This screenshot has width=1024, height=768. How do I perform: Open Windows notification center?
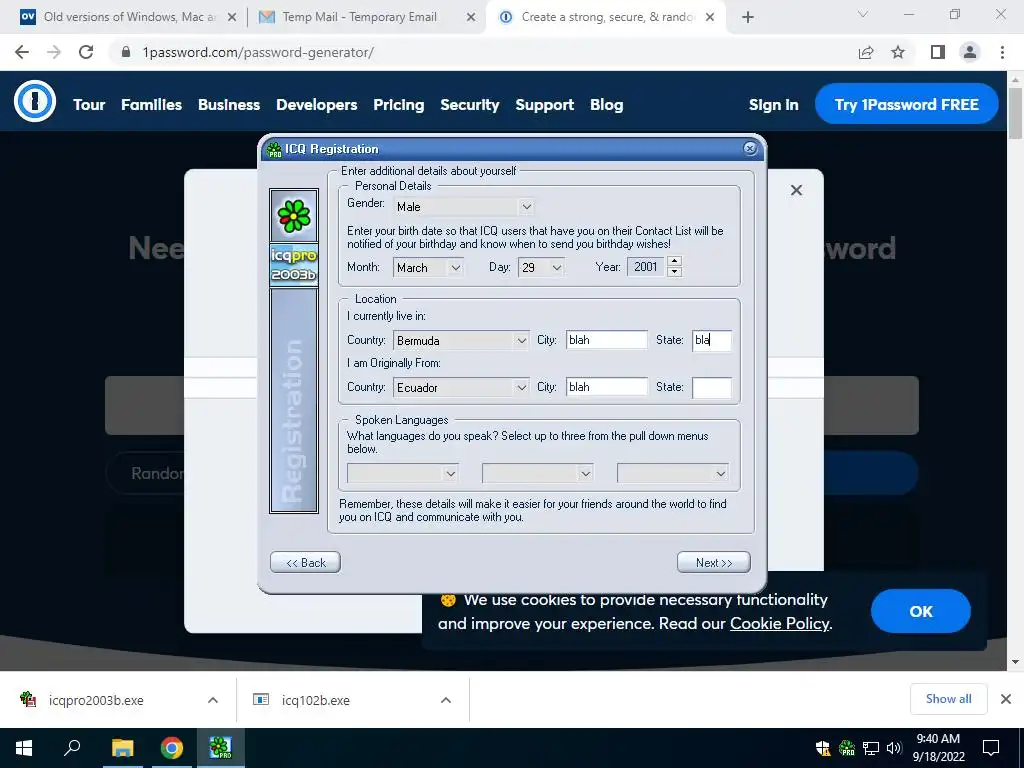[x=991, y=748]
